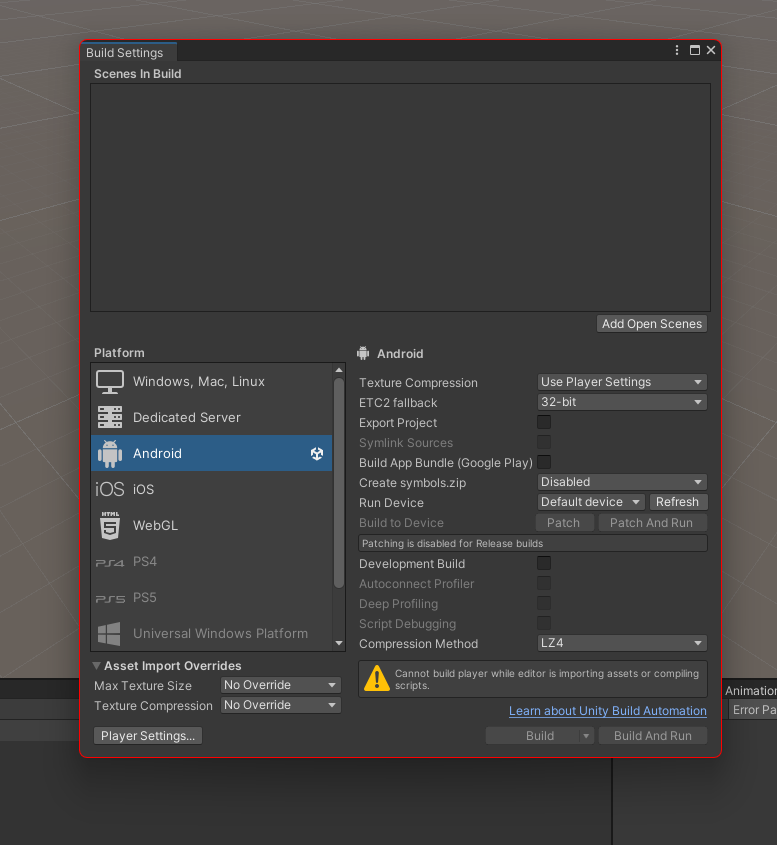Select the Universal Windows Platform logo icon
This screenshot has width=777, height=845.
pos(109,634)
